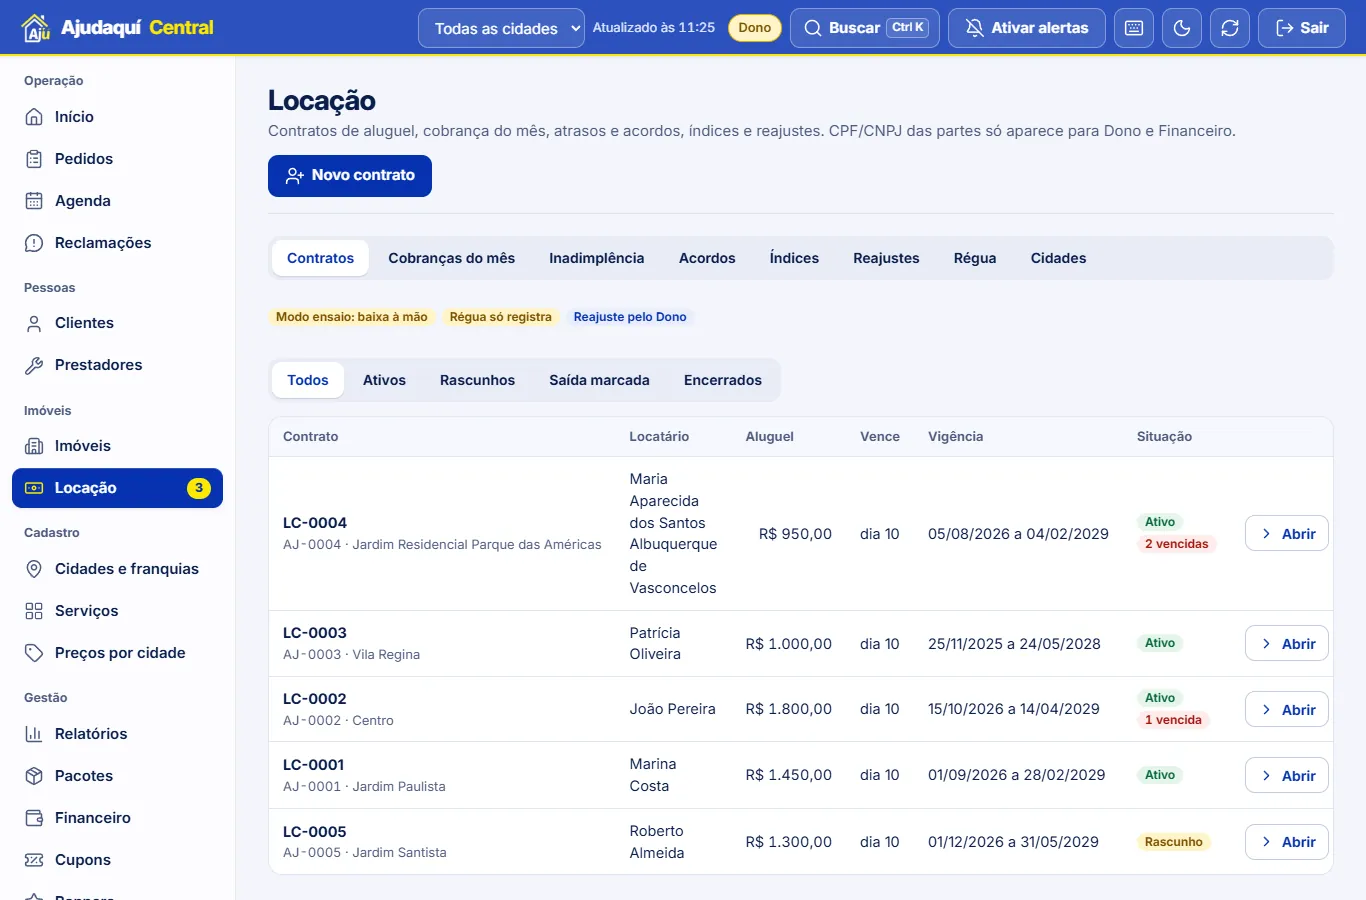Switch to the Inadimplência tab

597,258
